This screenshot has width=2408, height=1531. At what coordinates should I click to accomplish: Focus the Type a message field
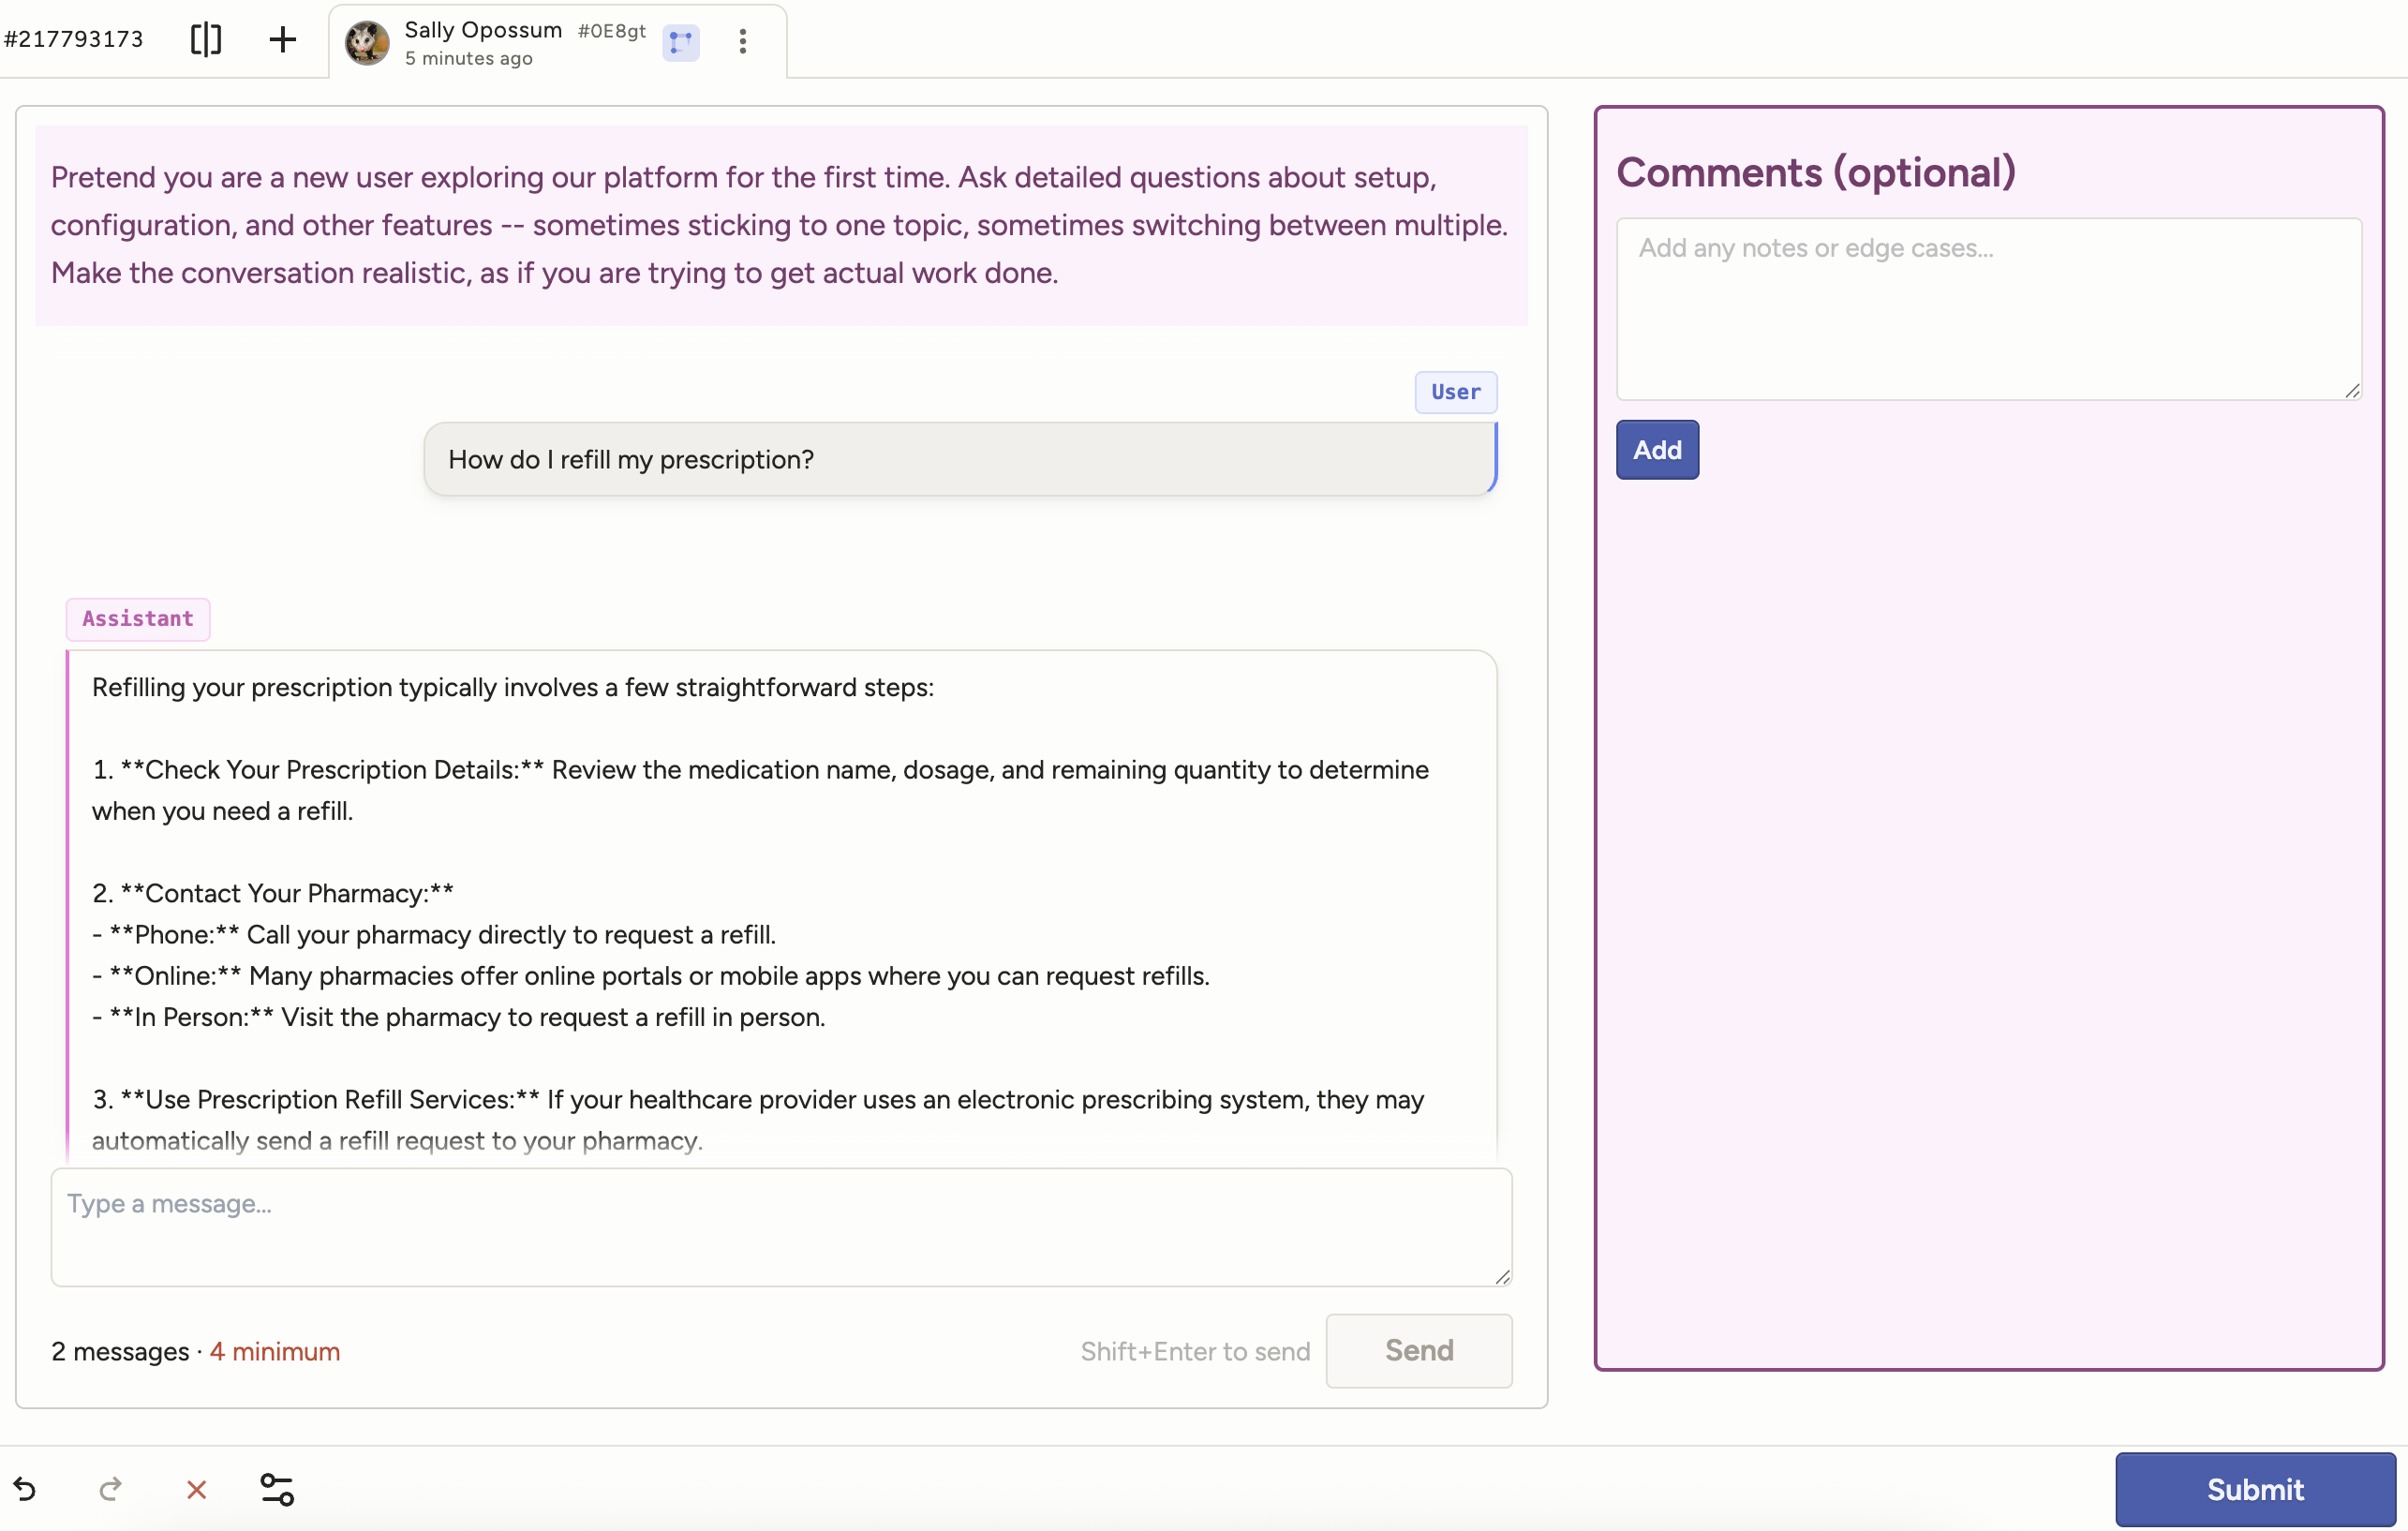[780, 1228]
